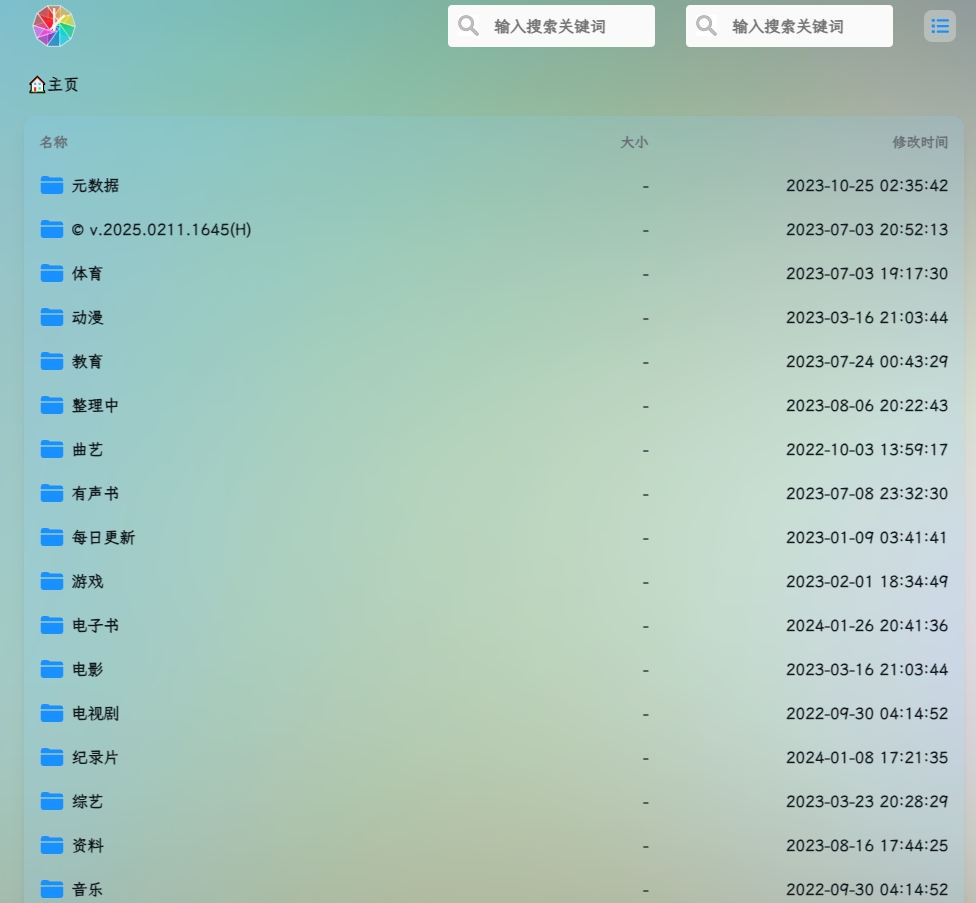Click folder icon of 音乐
Image resolution: width=976 pixels, height=903 pixels.
(52, 889)
